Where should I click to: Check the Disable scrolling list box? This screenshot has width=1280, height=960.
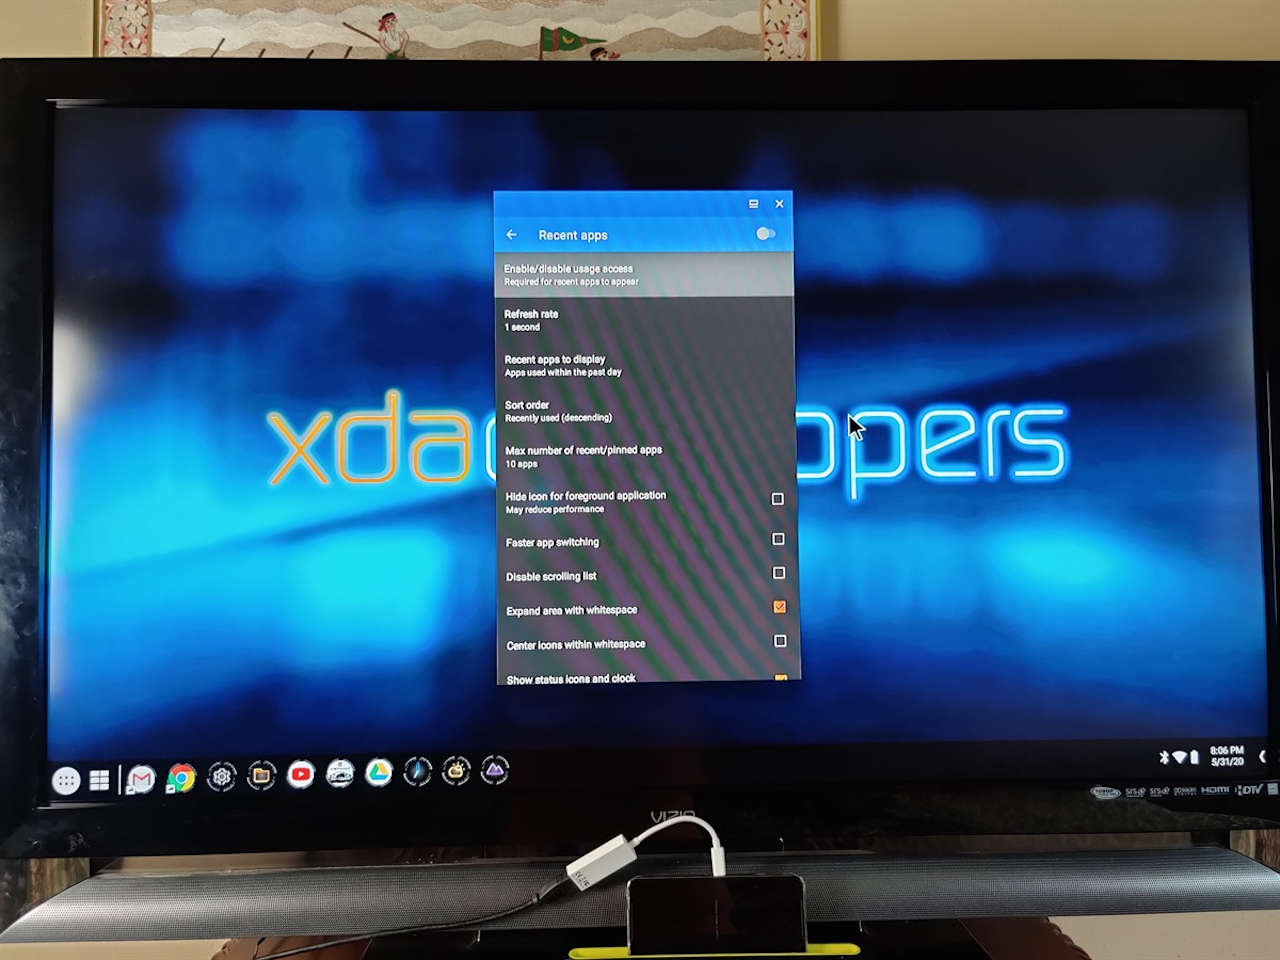(x=779, y=573)
